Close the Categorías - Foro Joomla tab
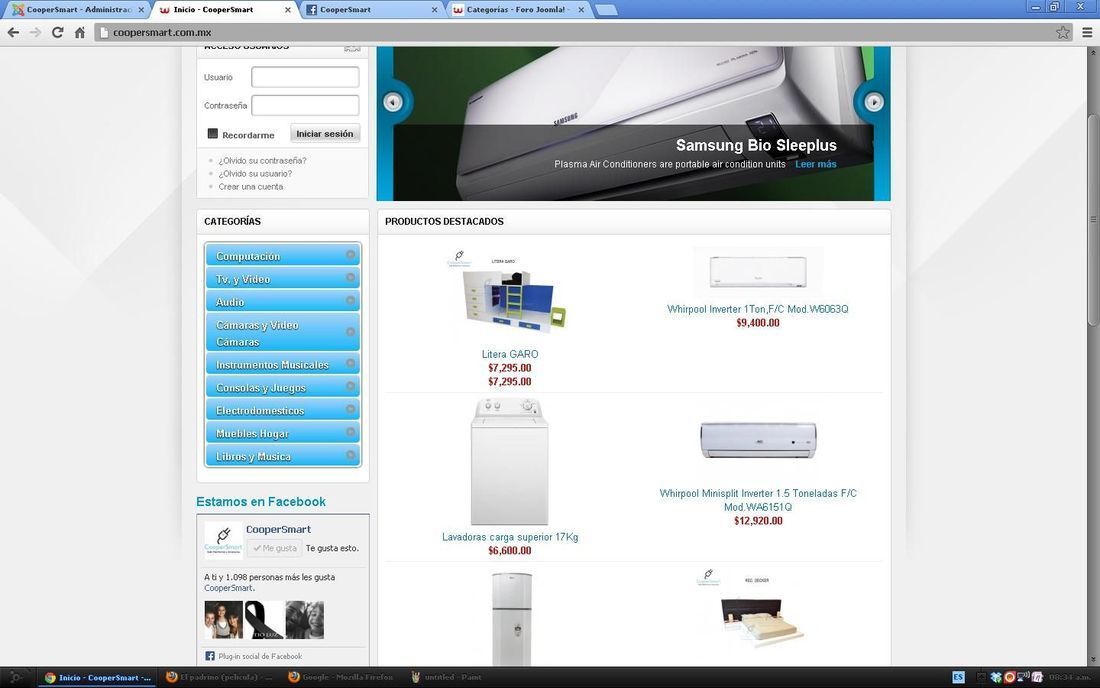This screenshot has width=1100, height=688. 581,10
